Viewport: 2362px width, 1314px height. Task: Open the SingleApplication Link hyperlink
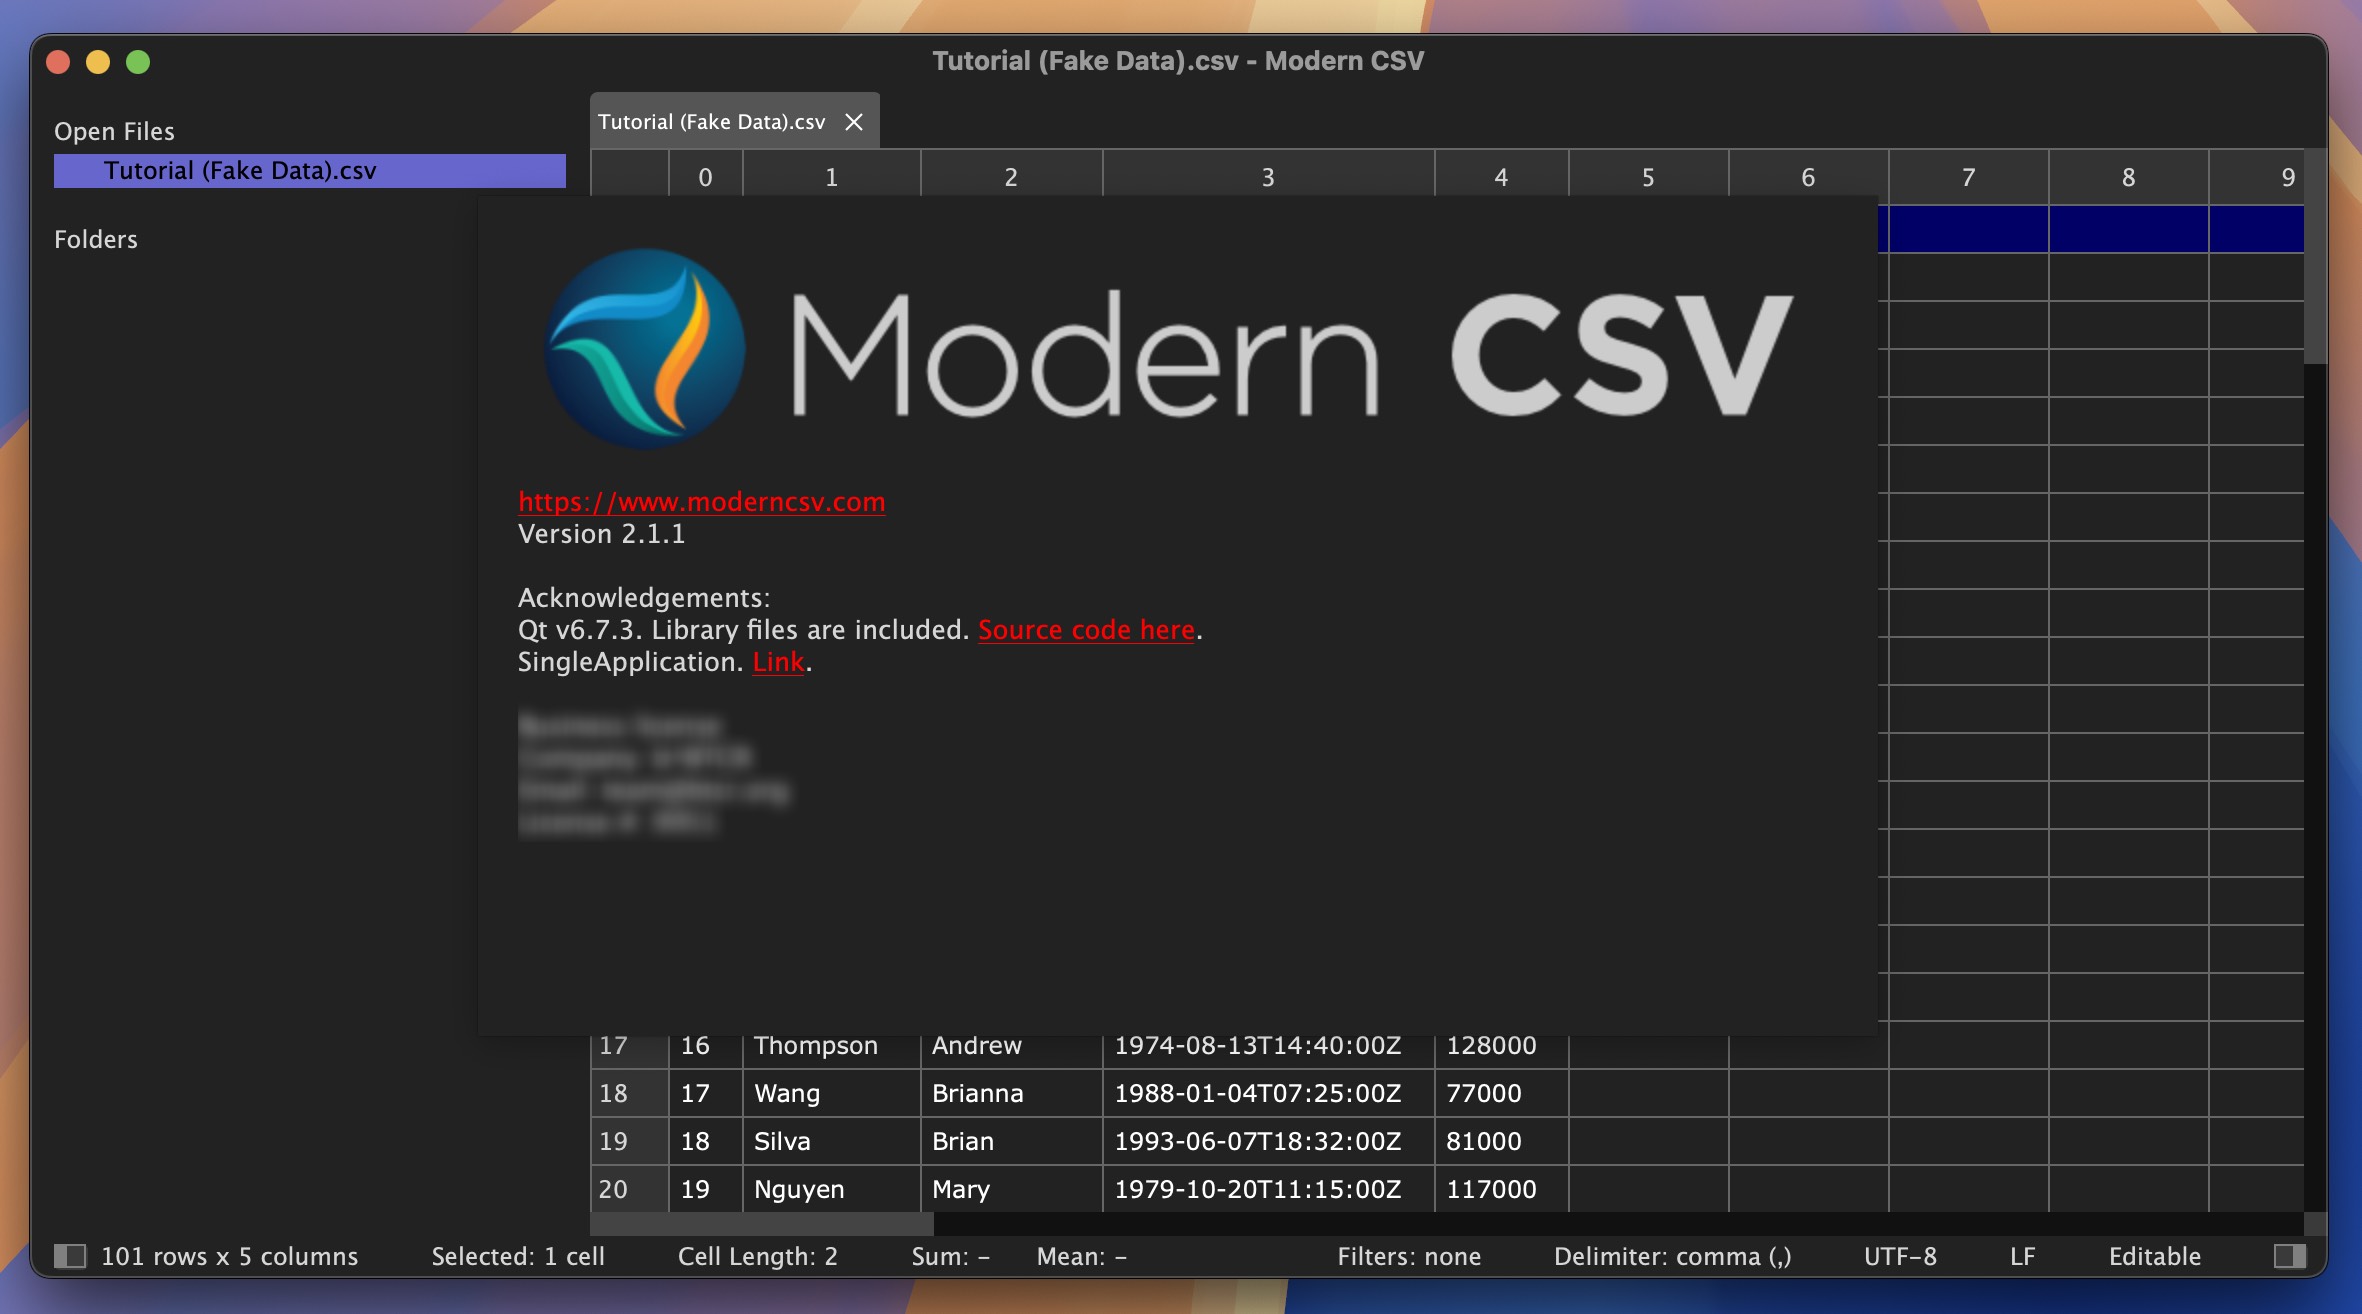(x=778, y=662)
